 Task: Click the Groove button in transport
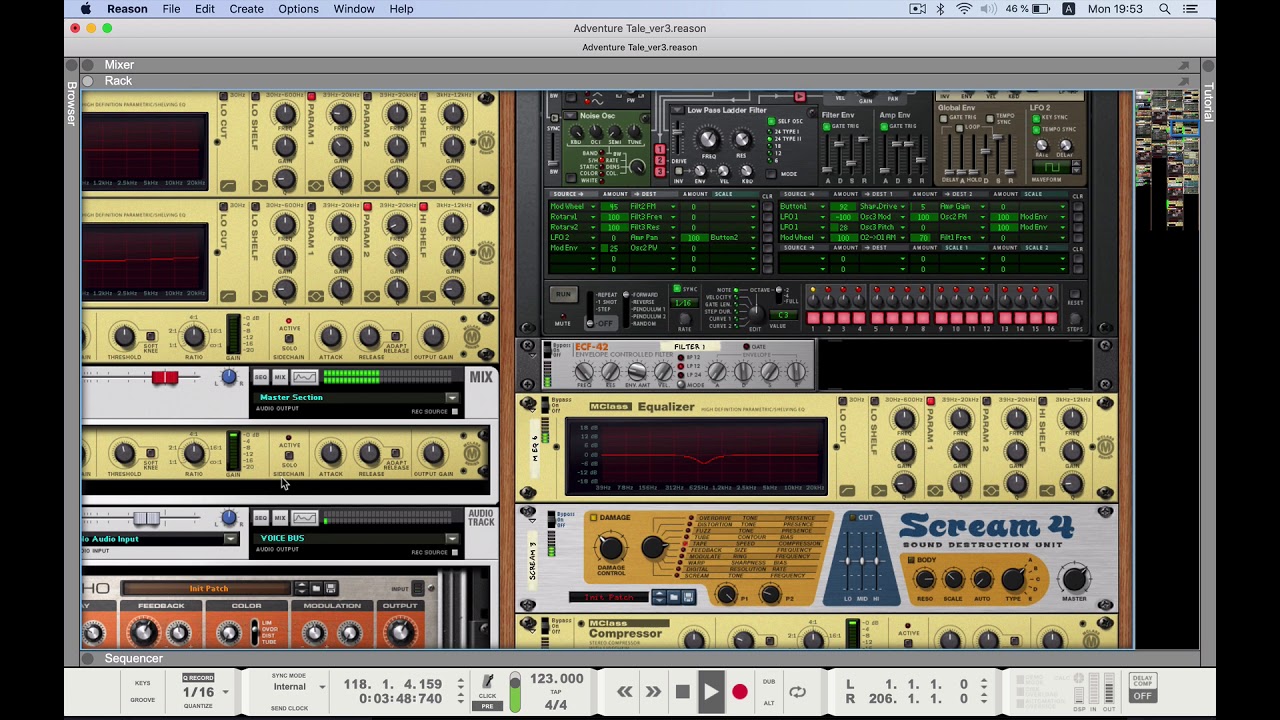point(142,700)
